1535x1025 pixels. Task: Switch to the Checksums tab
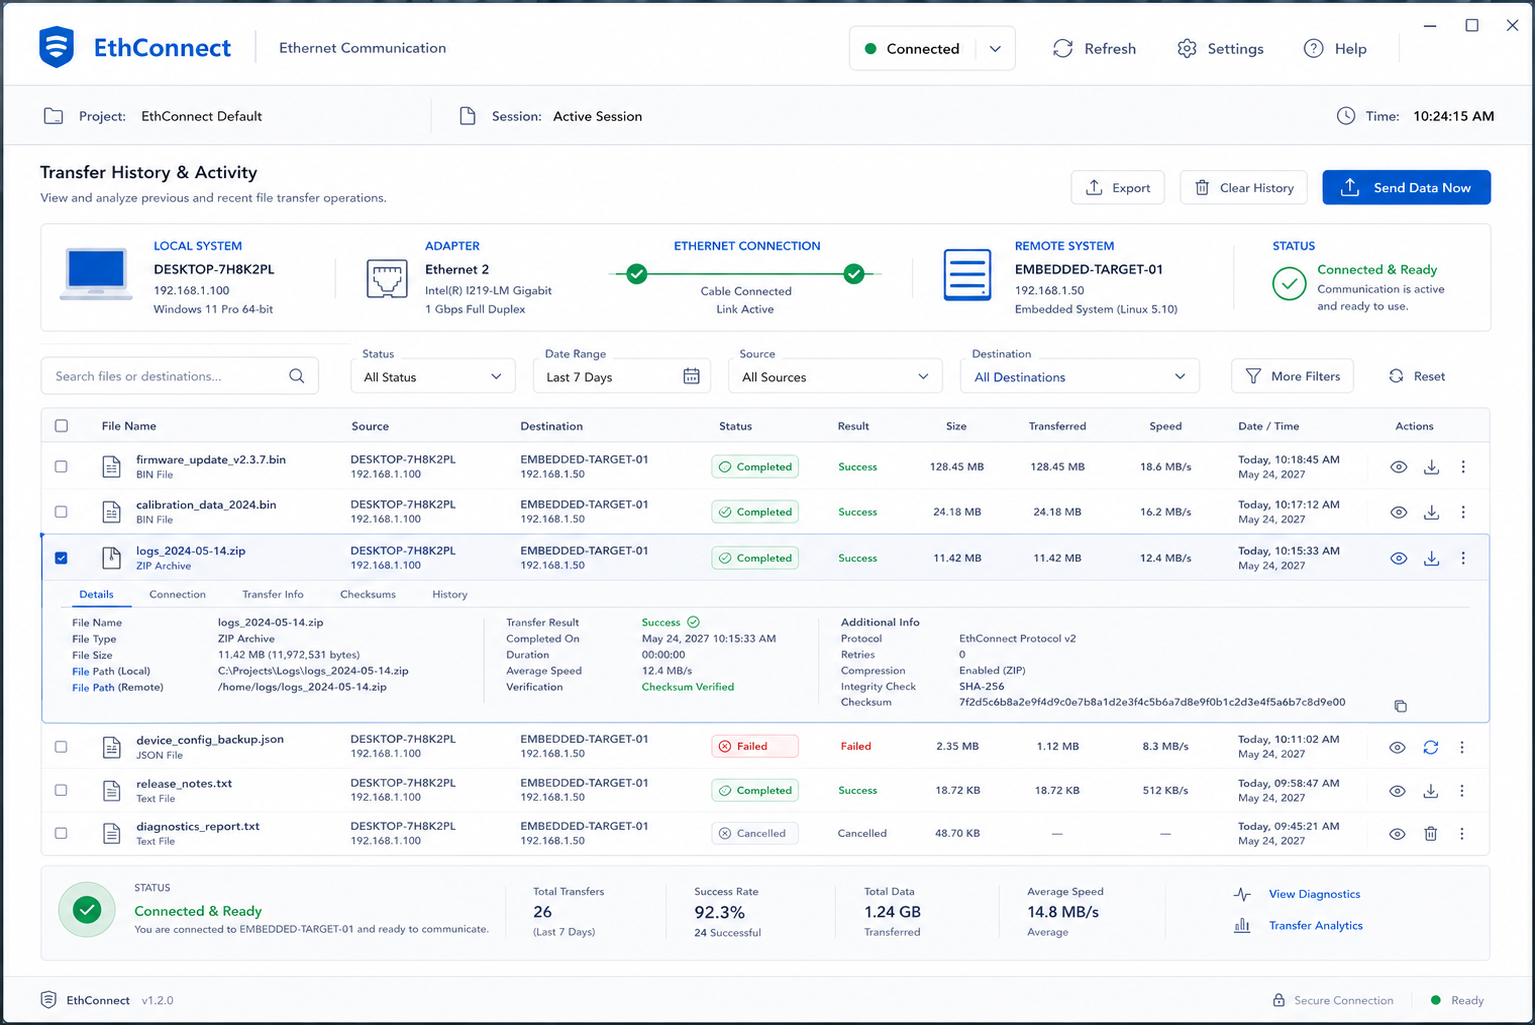368,594
